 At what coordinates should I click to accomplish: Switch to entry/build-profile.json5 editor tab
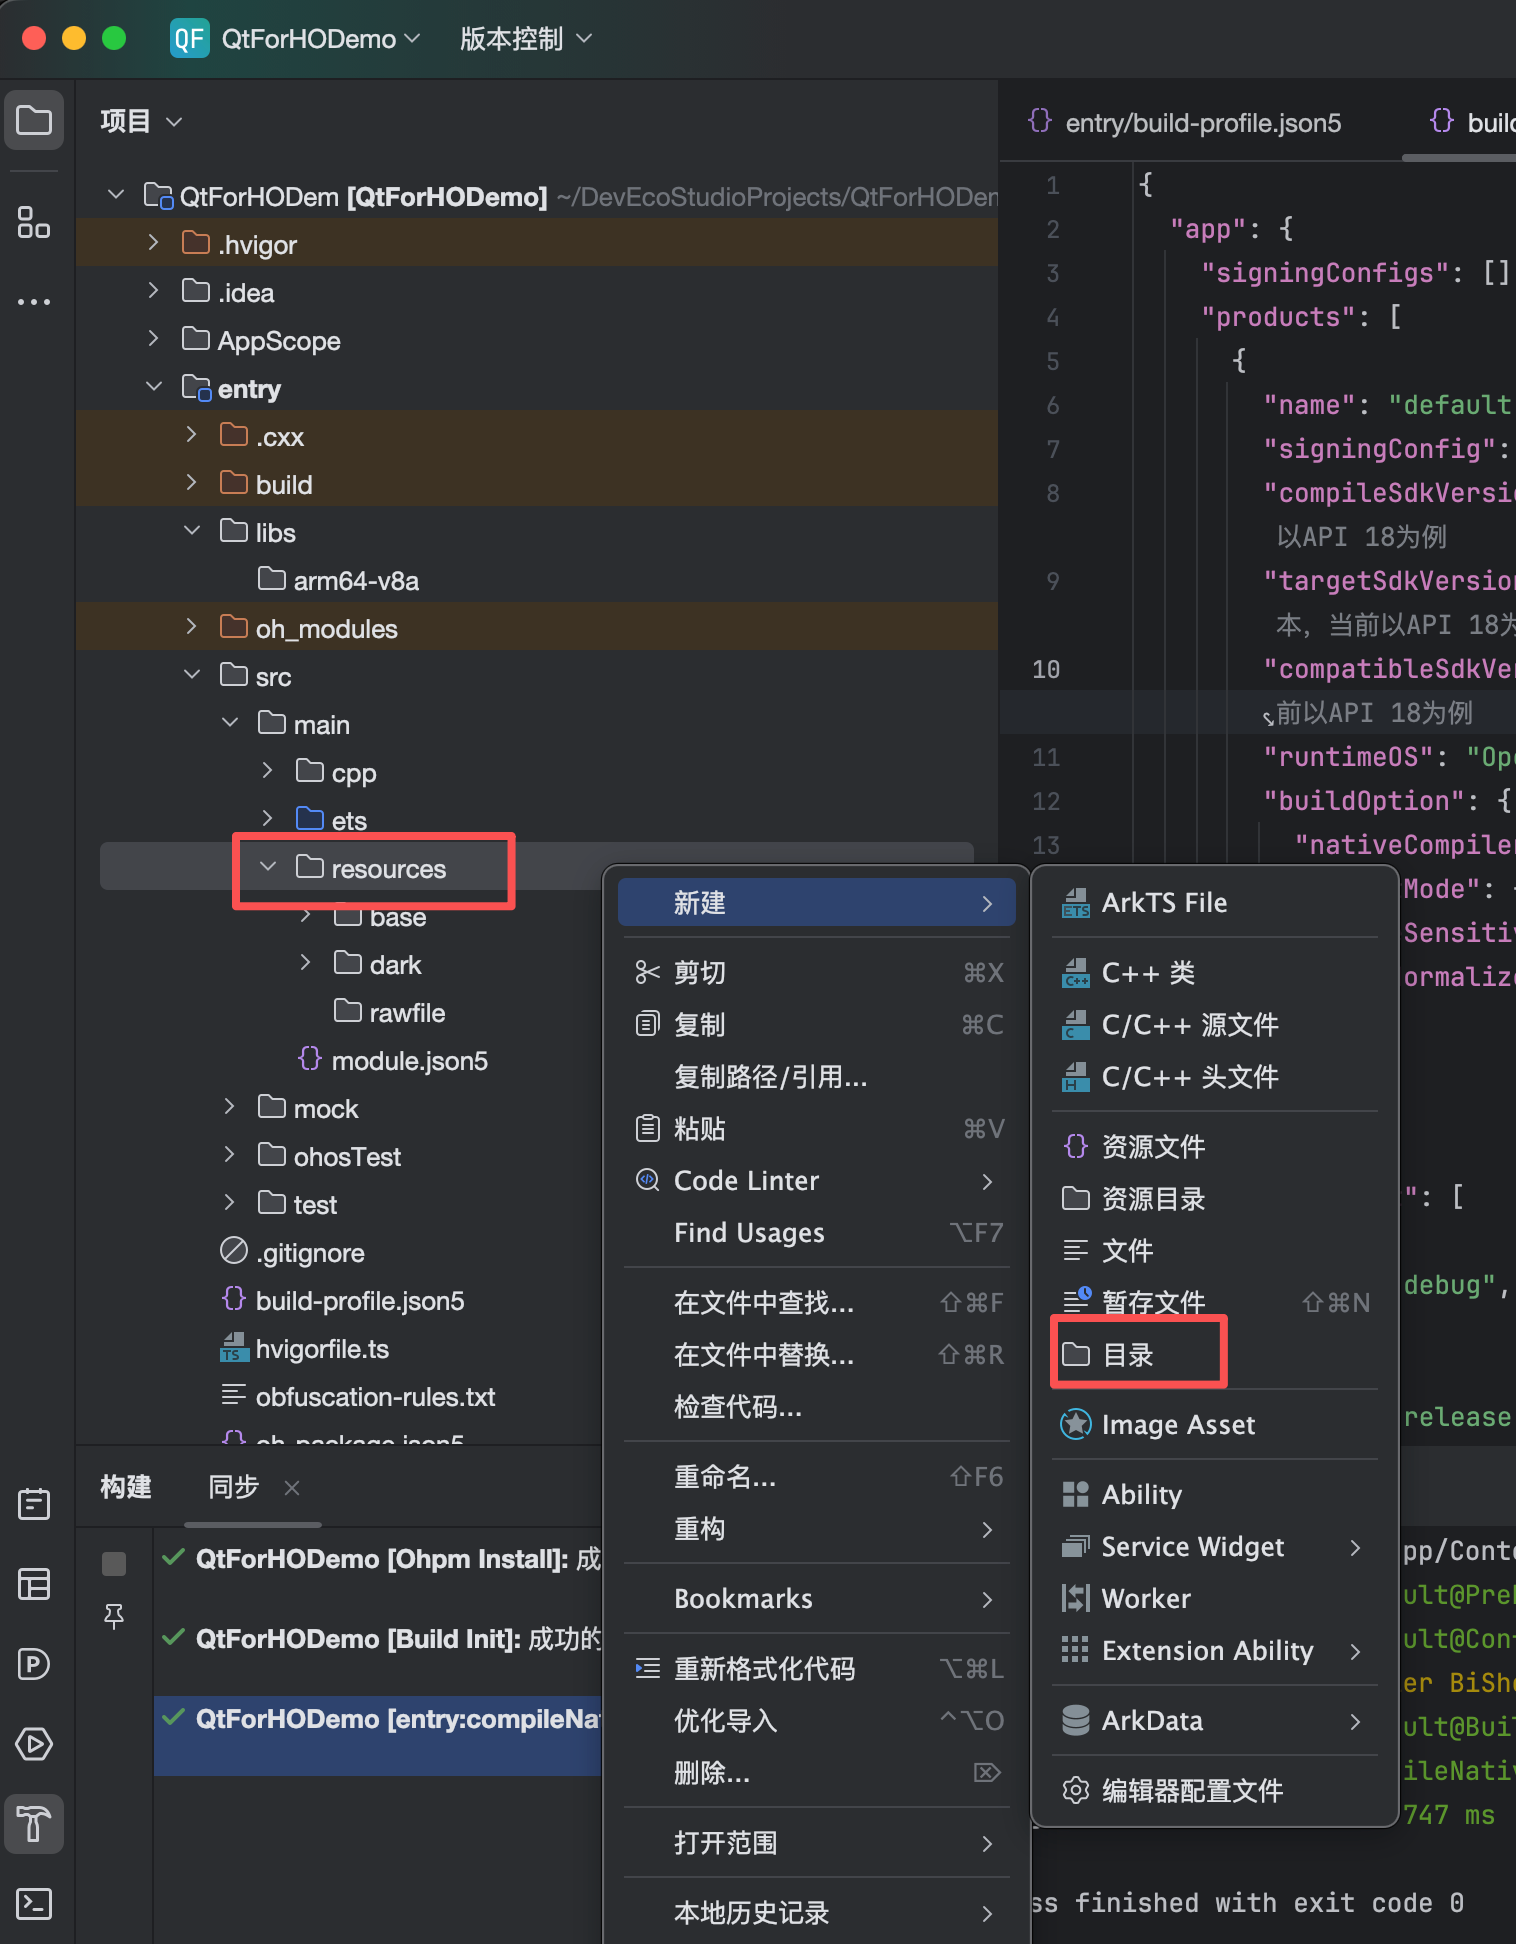coord(1185,123)
